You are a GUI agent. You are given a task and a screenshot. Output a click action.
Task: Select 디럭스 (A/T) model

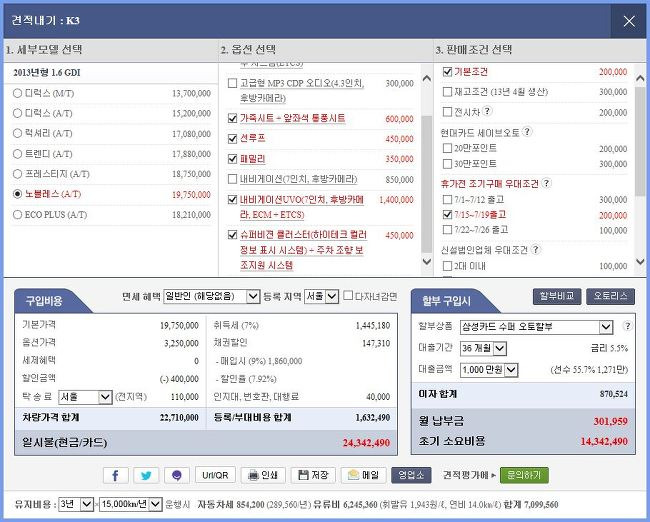[17, 113]
